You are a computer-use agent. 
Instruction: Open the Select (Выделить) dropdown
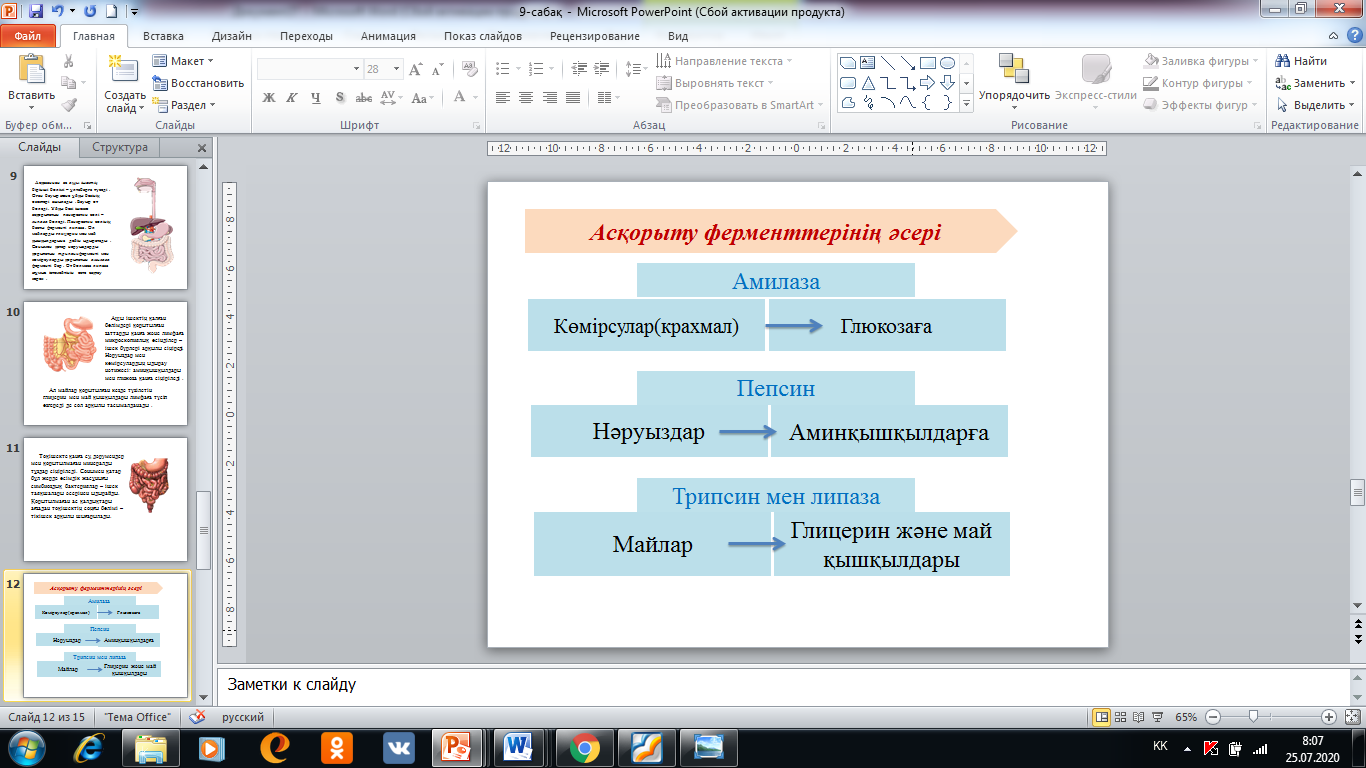pyautogui.click(x=1317, y=105)
